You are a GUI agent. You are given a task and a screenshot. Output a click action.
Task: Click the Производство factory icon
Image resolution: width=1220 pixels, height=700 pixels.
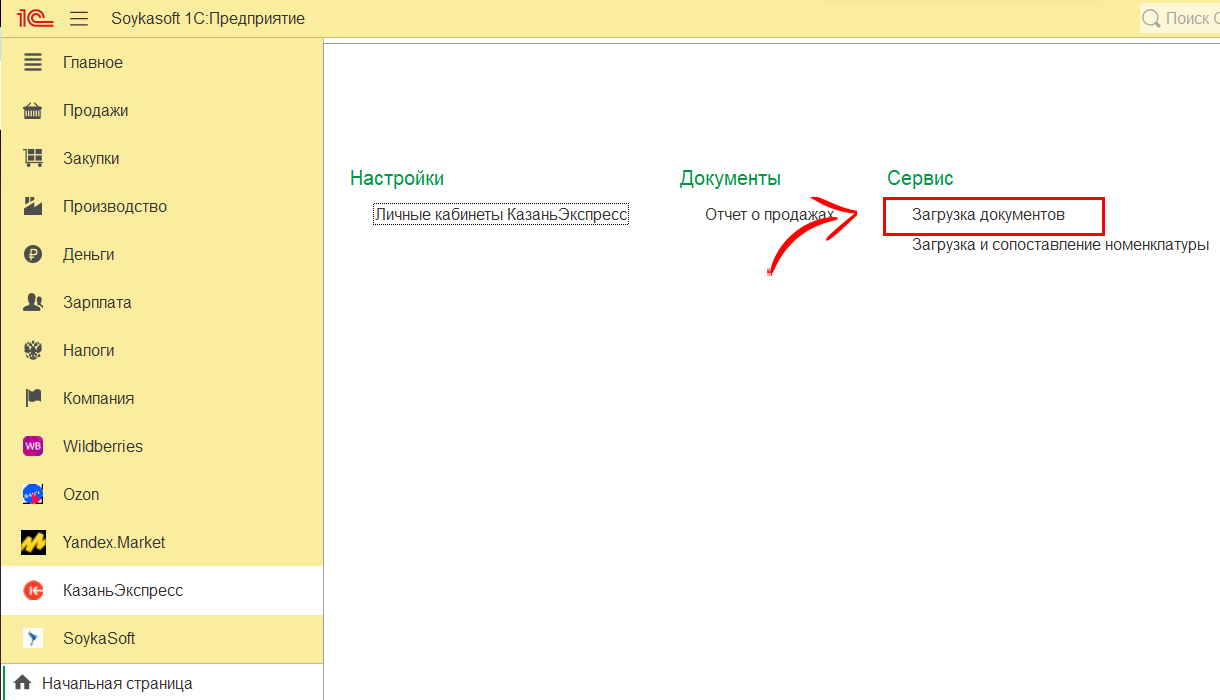33,206
